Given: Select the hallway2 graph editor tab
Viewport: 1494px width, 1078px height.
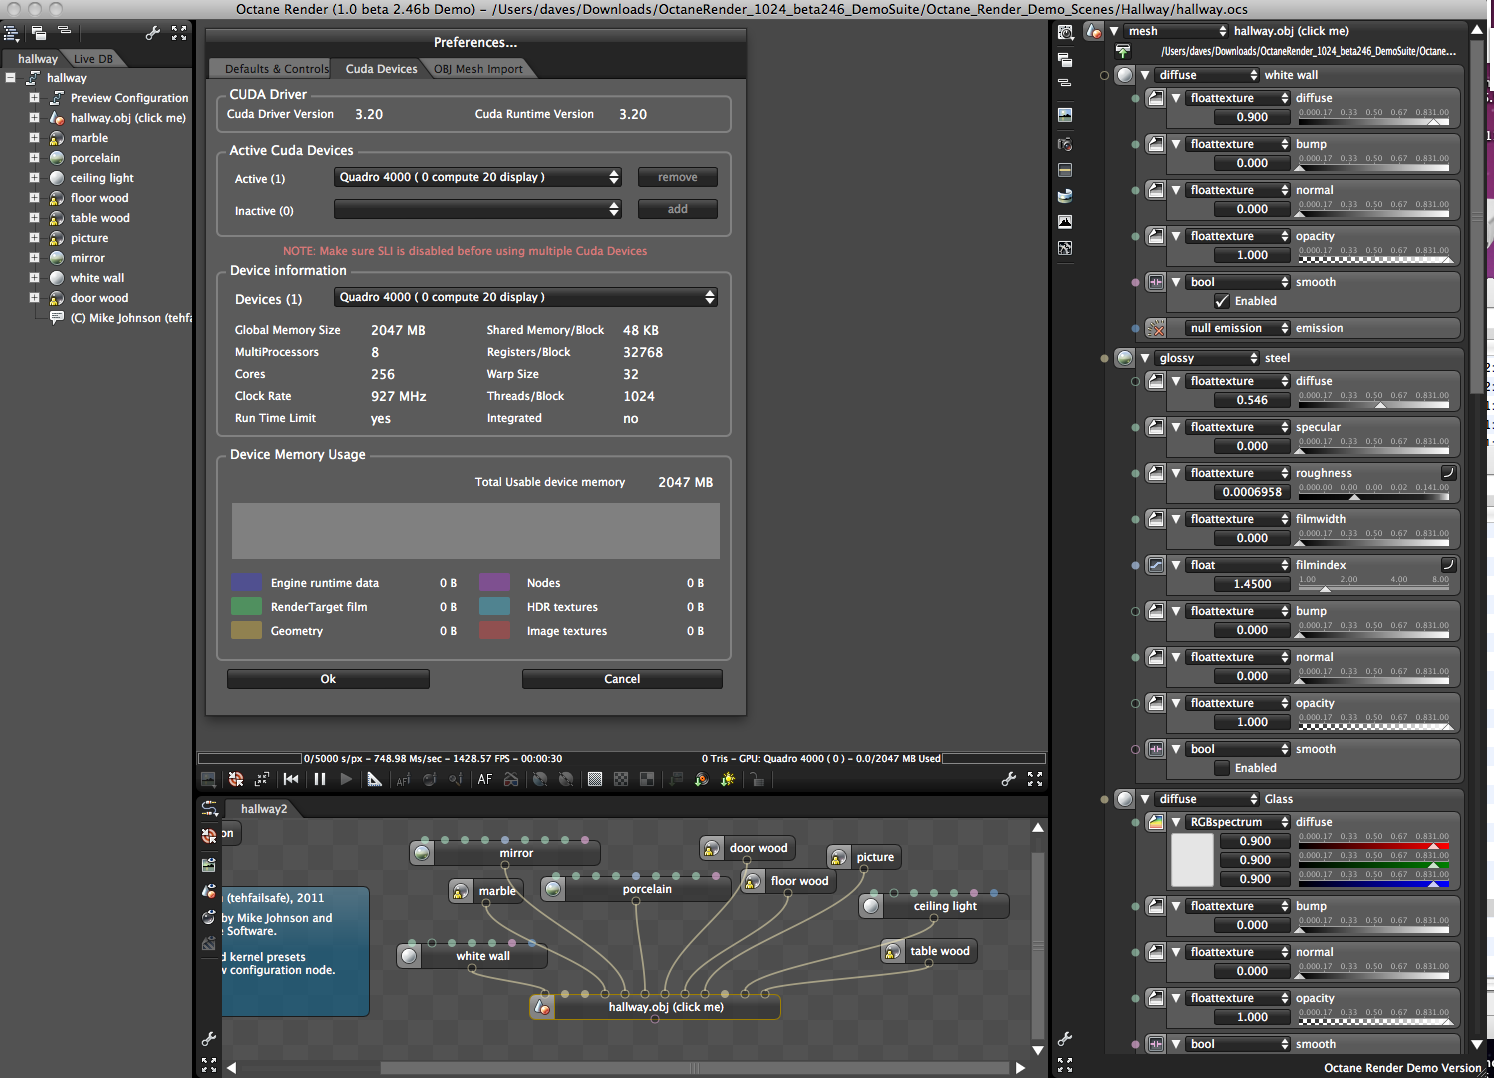Looking at the screenshot, I should [x=264, y=809].
